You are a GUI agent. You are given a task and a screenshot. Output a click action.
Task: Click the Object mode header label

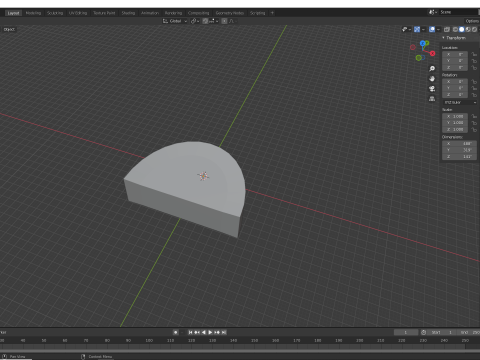click(9, 29)
